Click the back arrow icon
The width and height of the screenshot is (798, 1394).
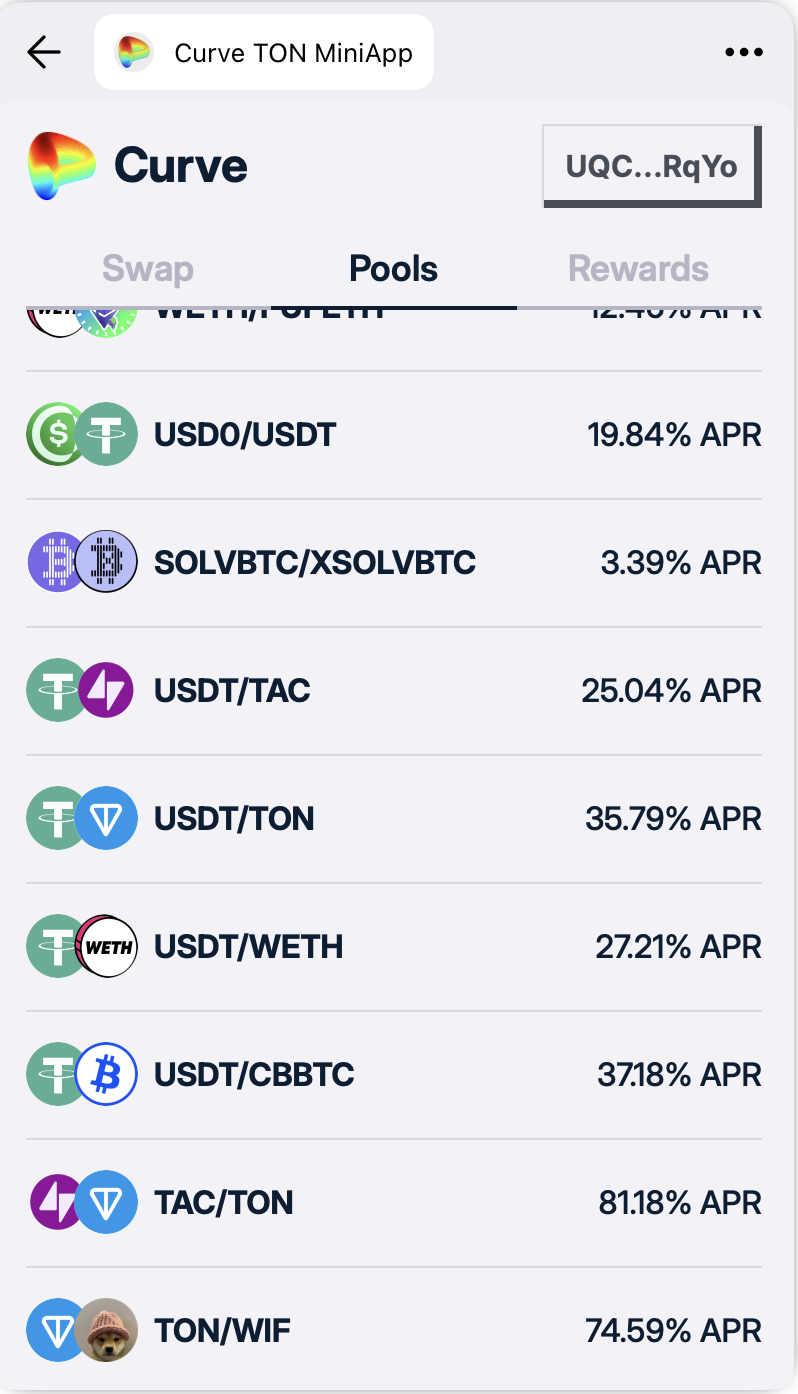44,52
